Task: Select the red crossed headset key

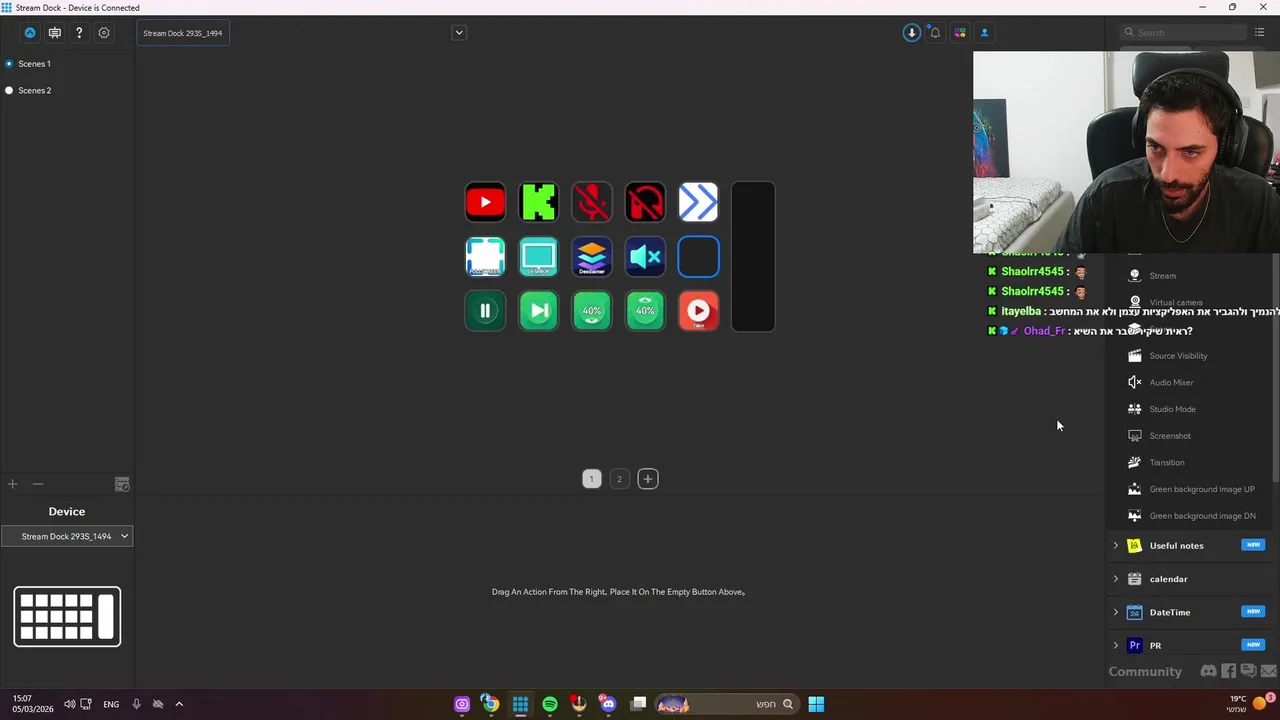Action: 645,202
